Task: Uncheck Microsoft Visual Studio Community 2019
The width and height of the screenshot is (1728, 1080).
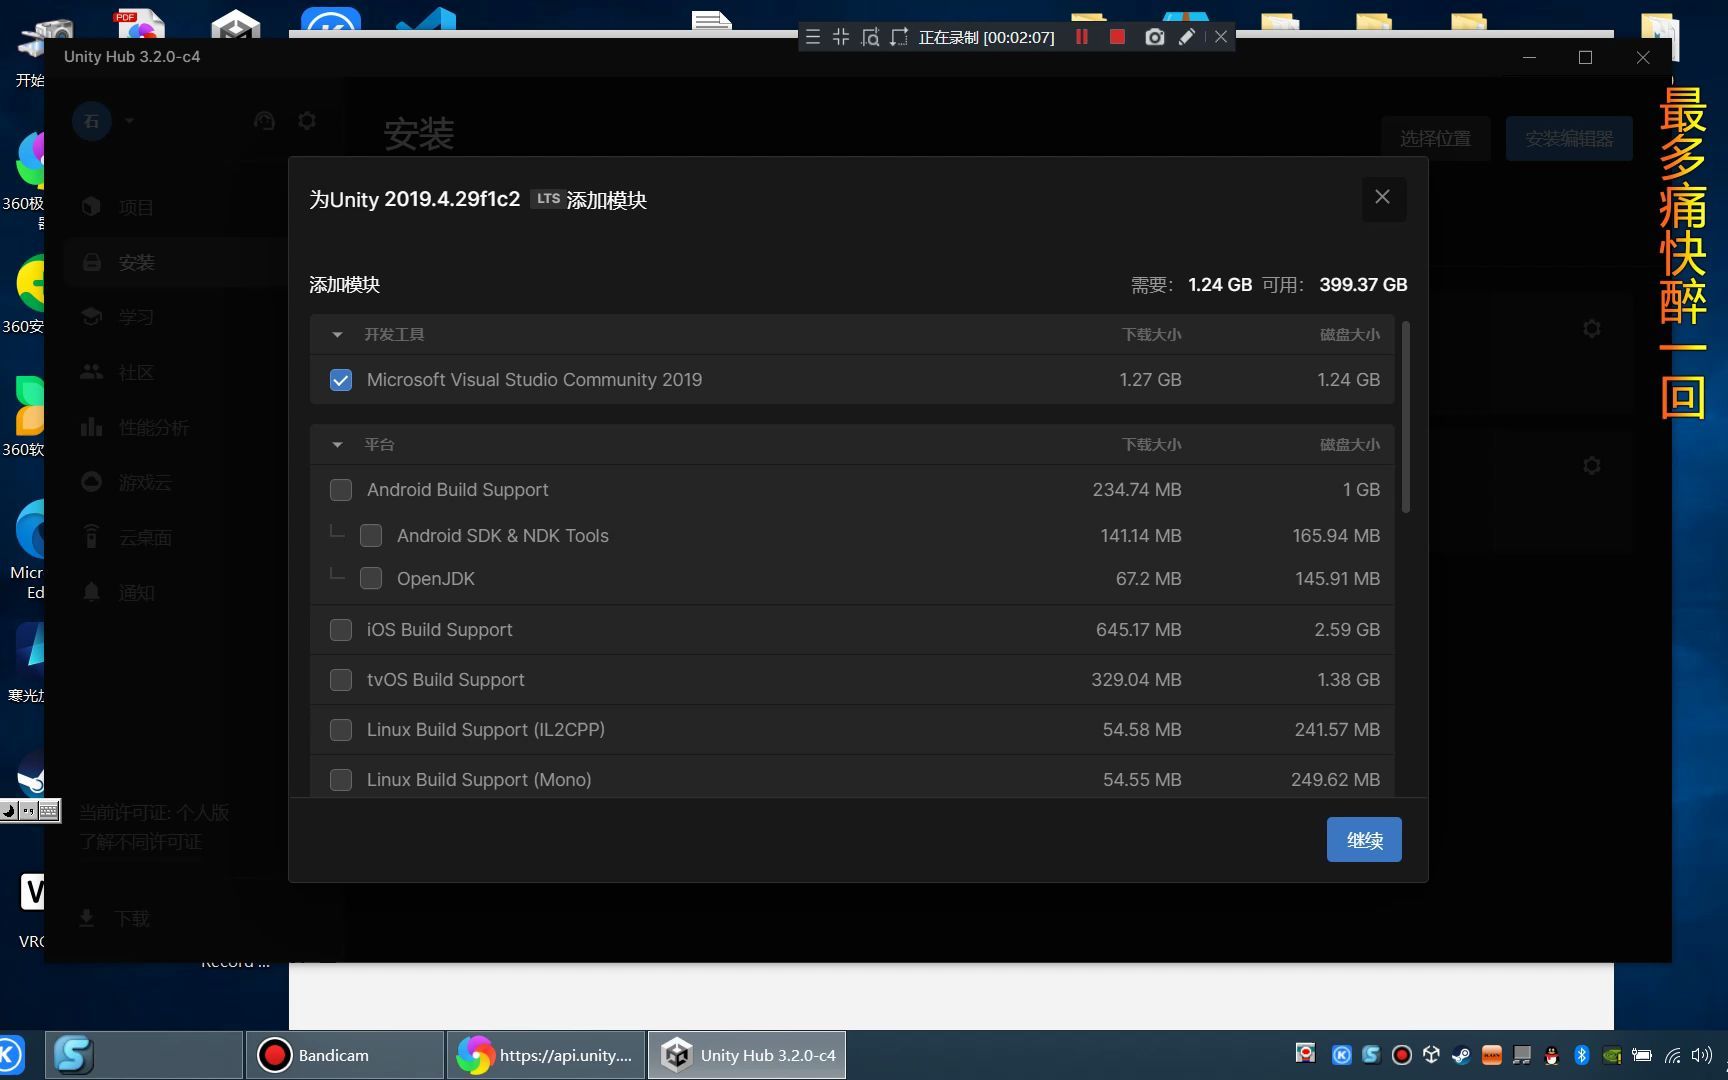Action: click(x=341, y=380)
